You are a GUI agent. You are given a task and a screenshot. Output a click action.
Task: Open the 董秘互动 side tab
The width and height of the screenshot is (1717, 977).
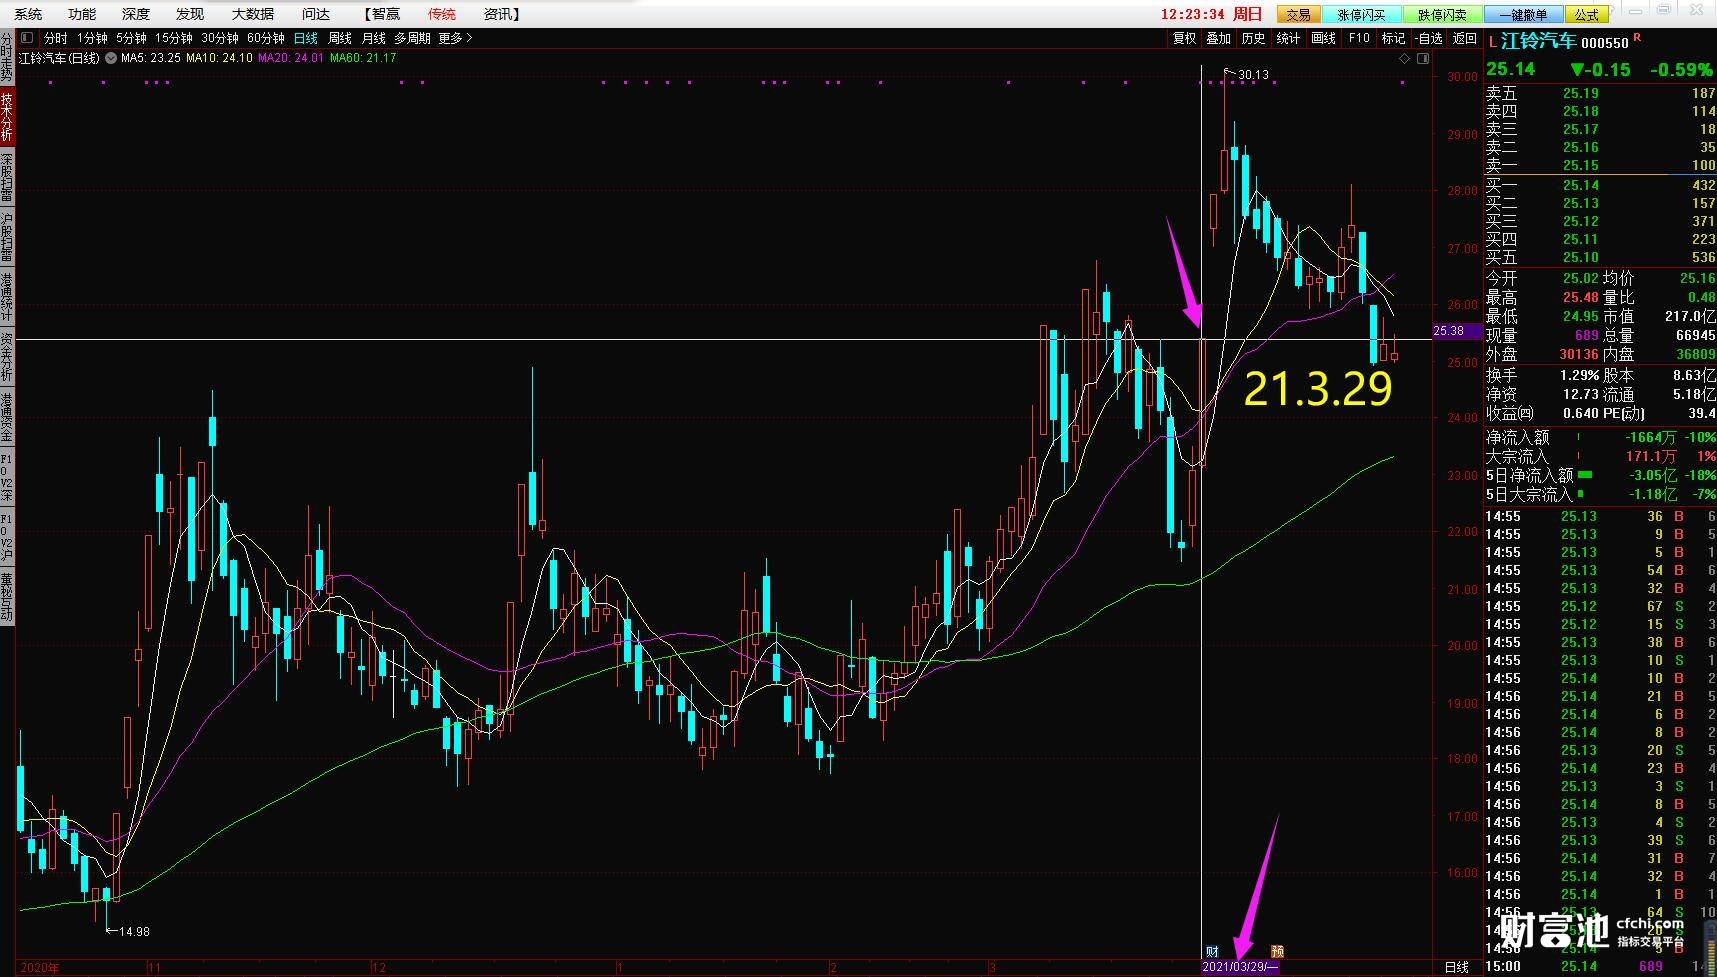[x=7, y=597]
